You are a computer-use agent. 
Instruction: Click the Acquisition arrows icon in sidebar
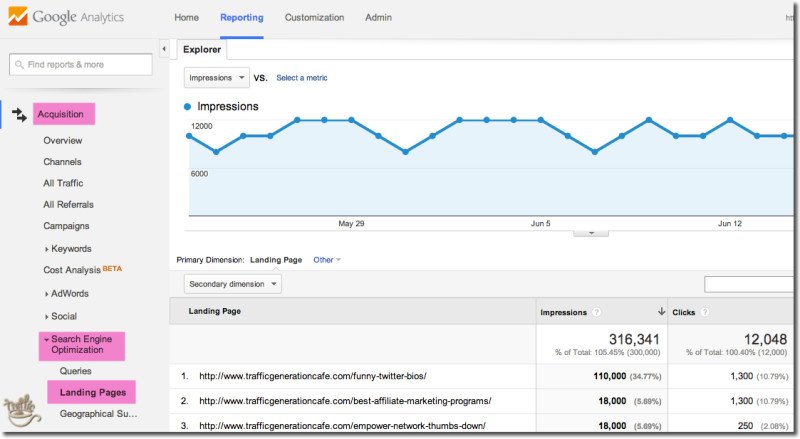click(19, 114)
